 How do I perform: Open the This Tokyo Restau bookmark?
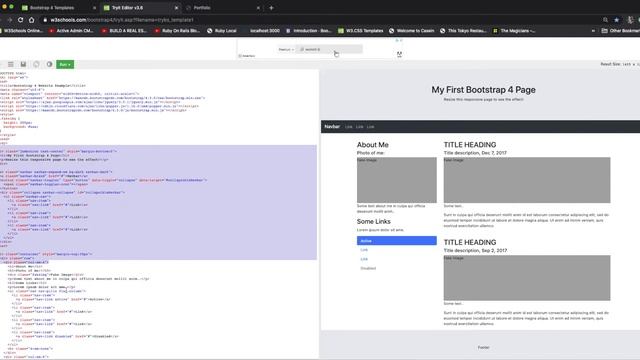tap(463, 31)
